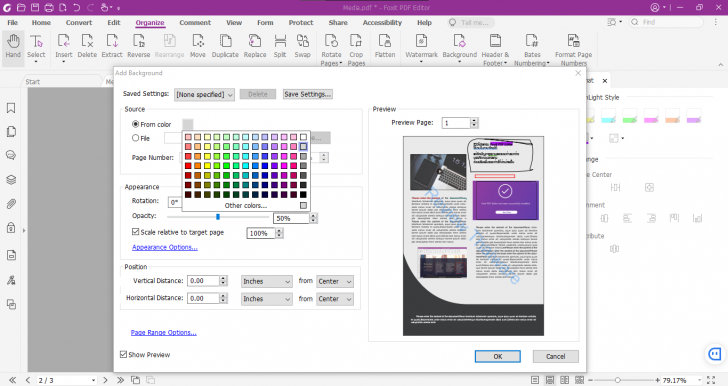Open the Horizontal Distance from-Center dropdown
This screenshot has height=386, width=728.
335,299
